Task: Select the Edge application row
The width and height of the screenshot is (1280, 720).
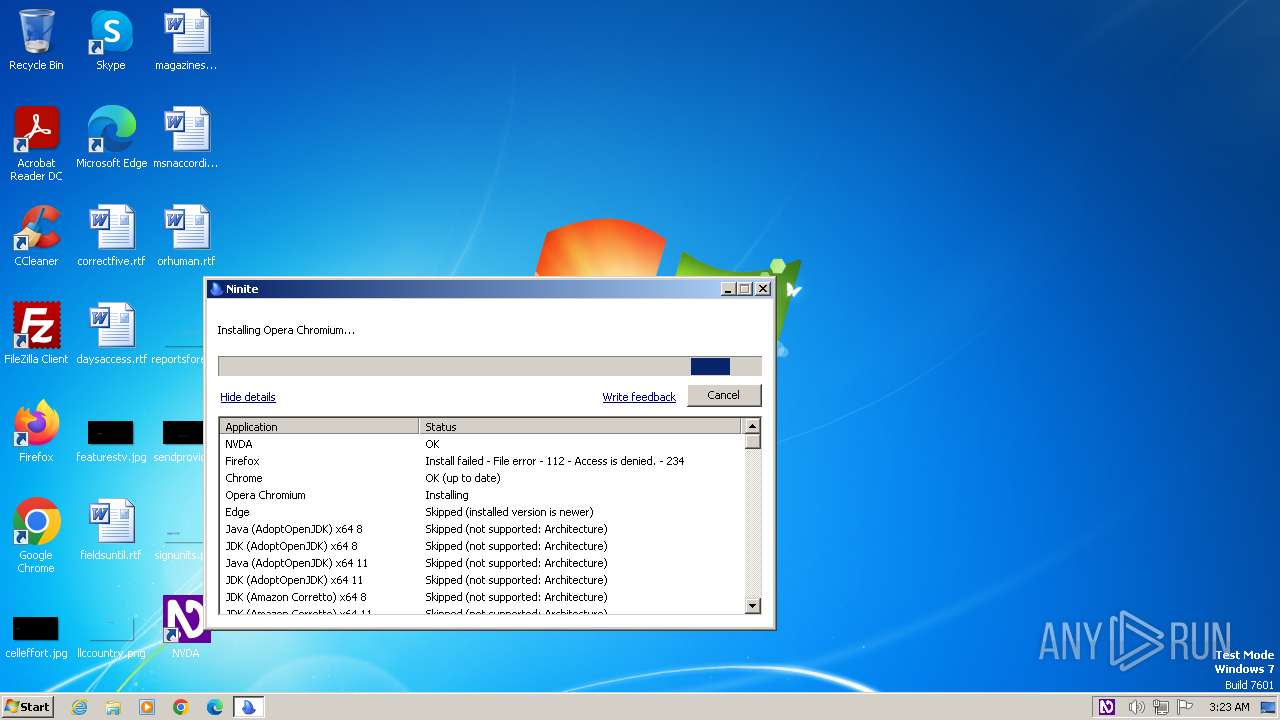Action: coord(482,512)
